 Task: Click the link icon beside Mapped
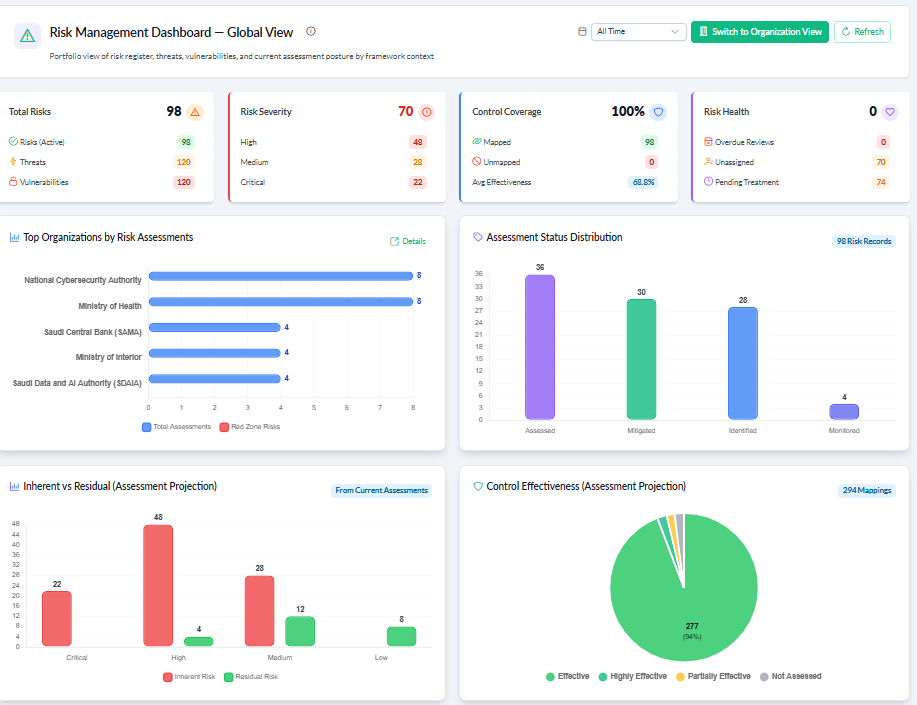(x=477, y=142)
